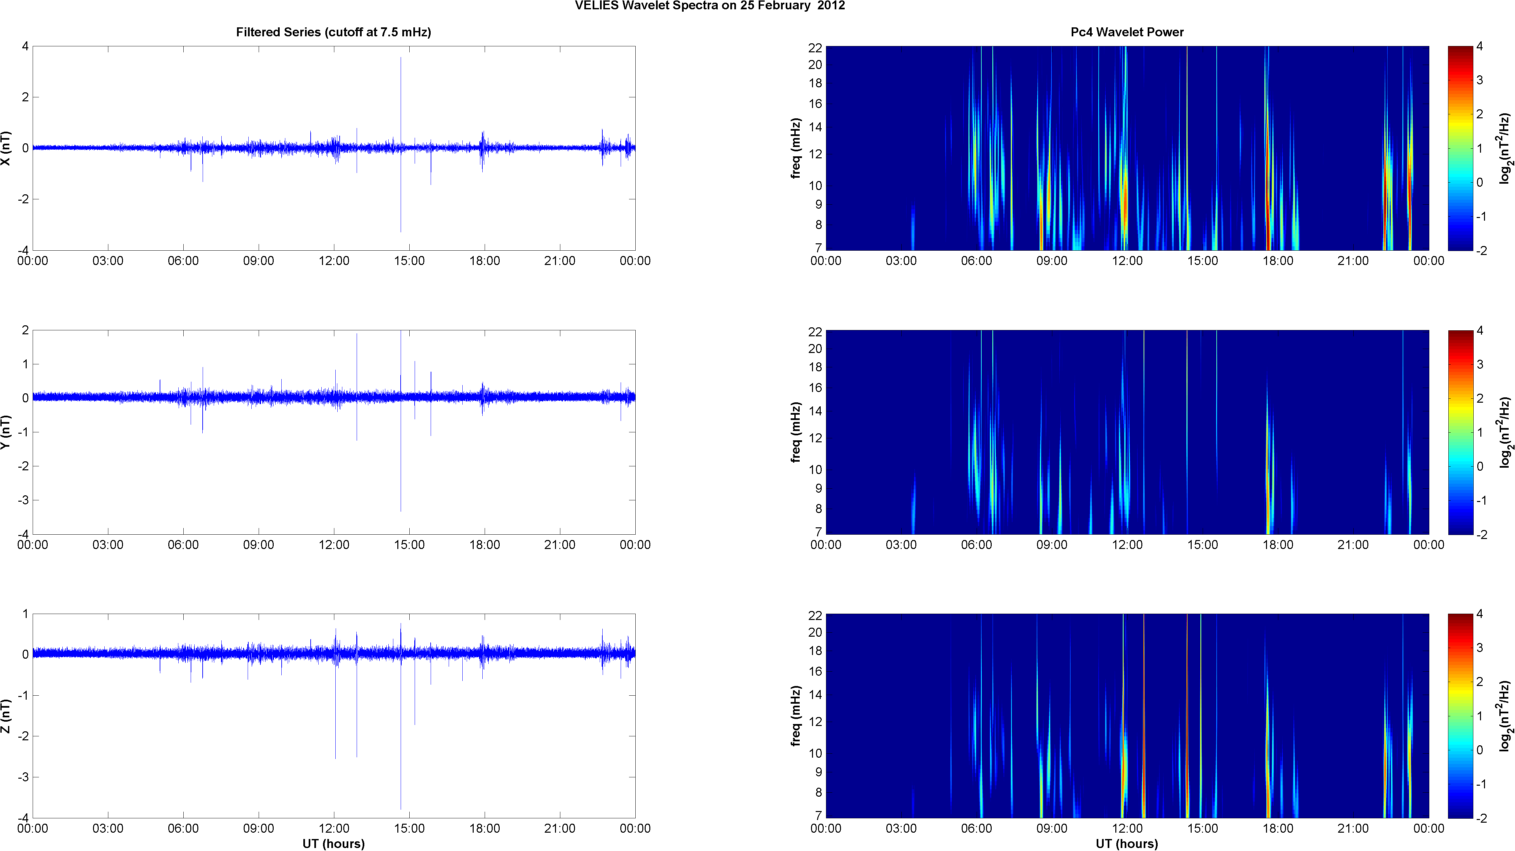This screenshot has width=1515, height=851.
Task: Click the log2(nT²/Hz) label beside bottom colorbar
Action: (1504, 716)
